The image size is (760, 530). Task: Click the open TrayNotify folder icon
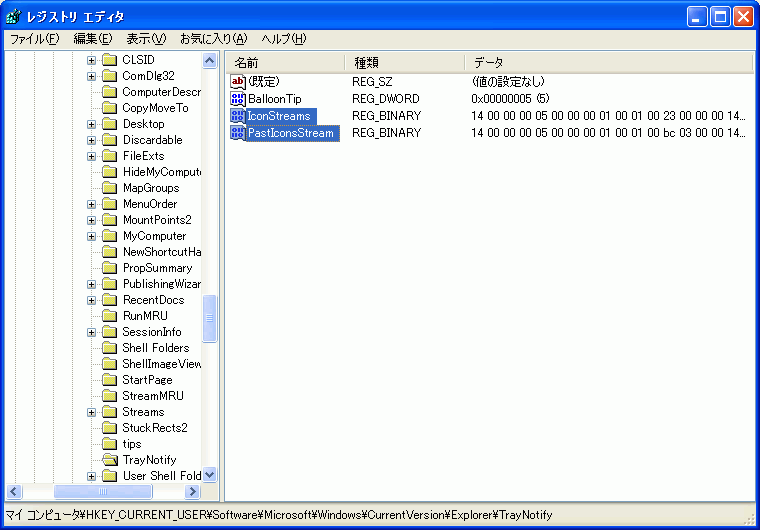[x=110, y=460]
